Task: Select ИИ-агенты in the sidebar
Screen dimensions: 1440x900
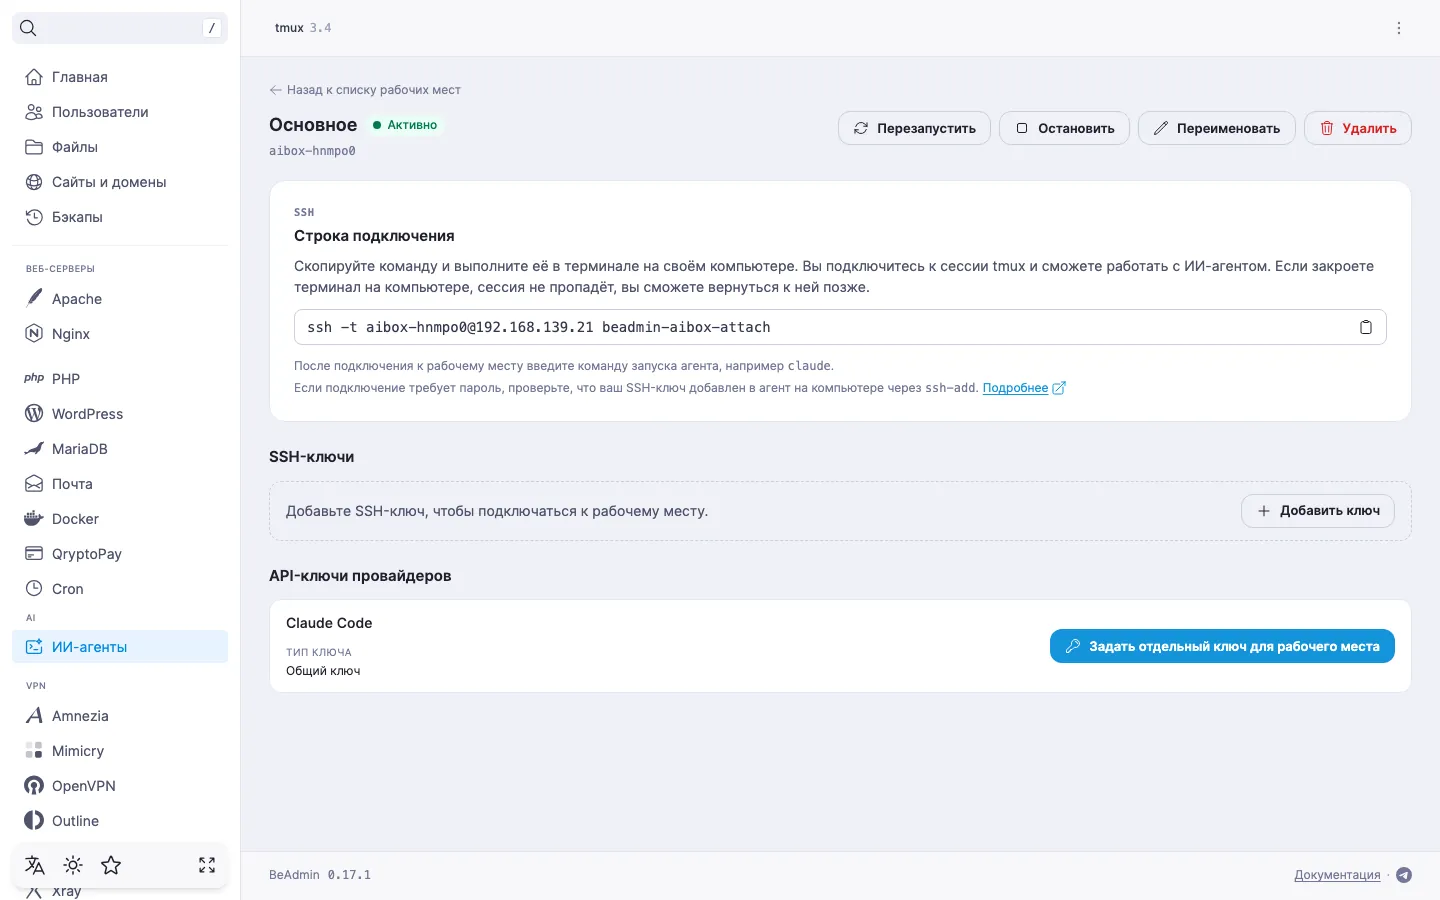Action: click(x=120, y=647)
